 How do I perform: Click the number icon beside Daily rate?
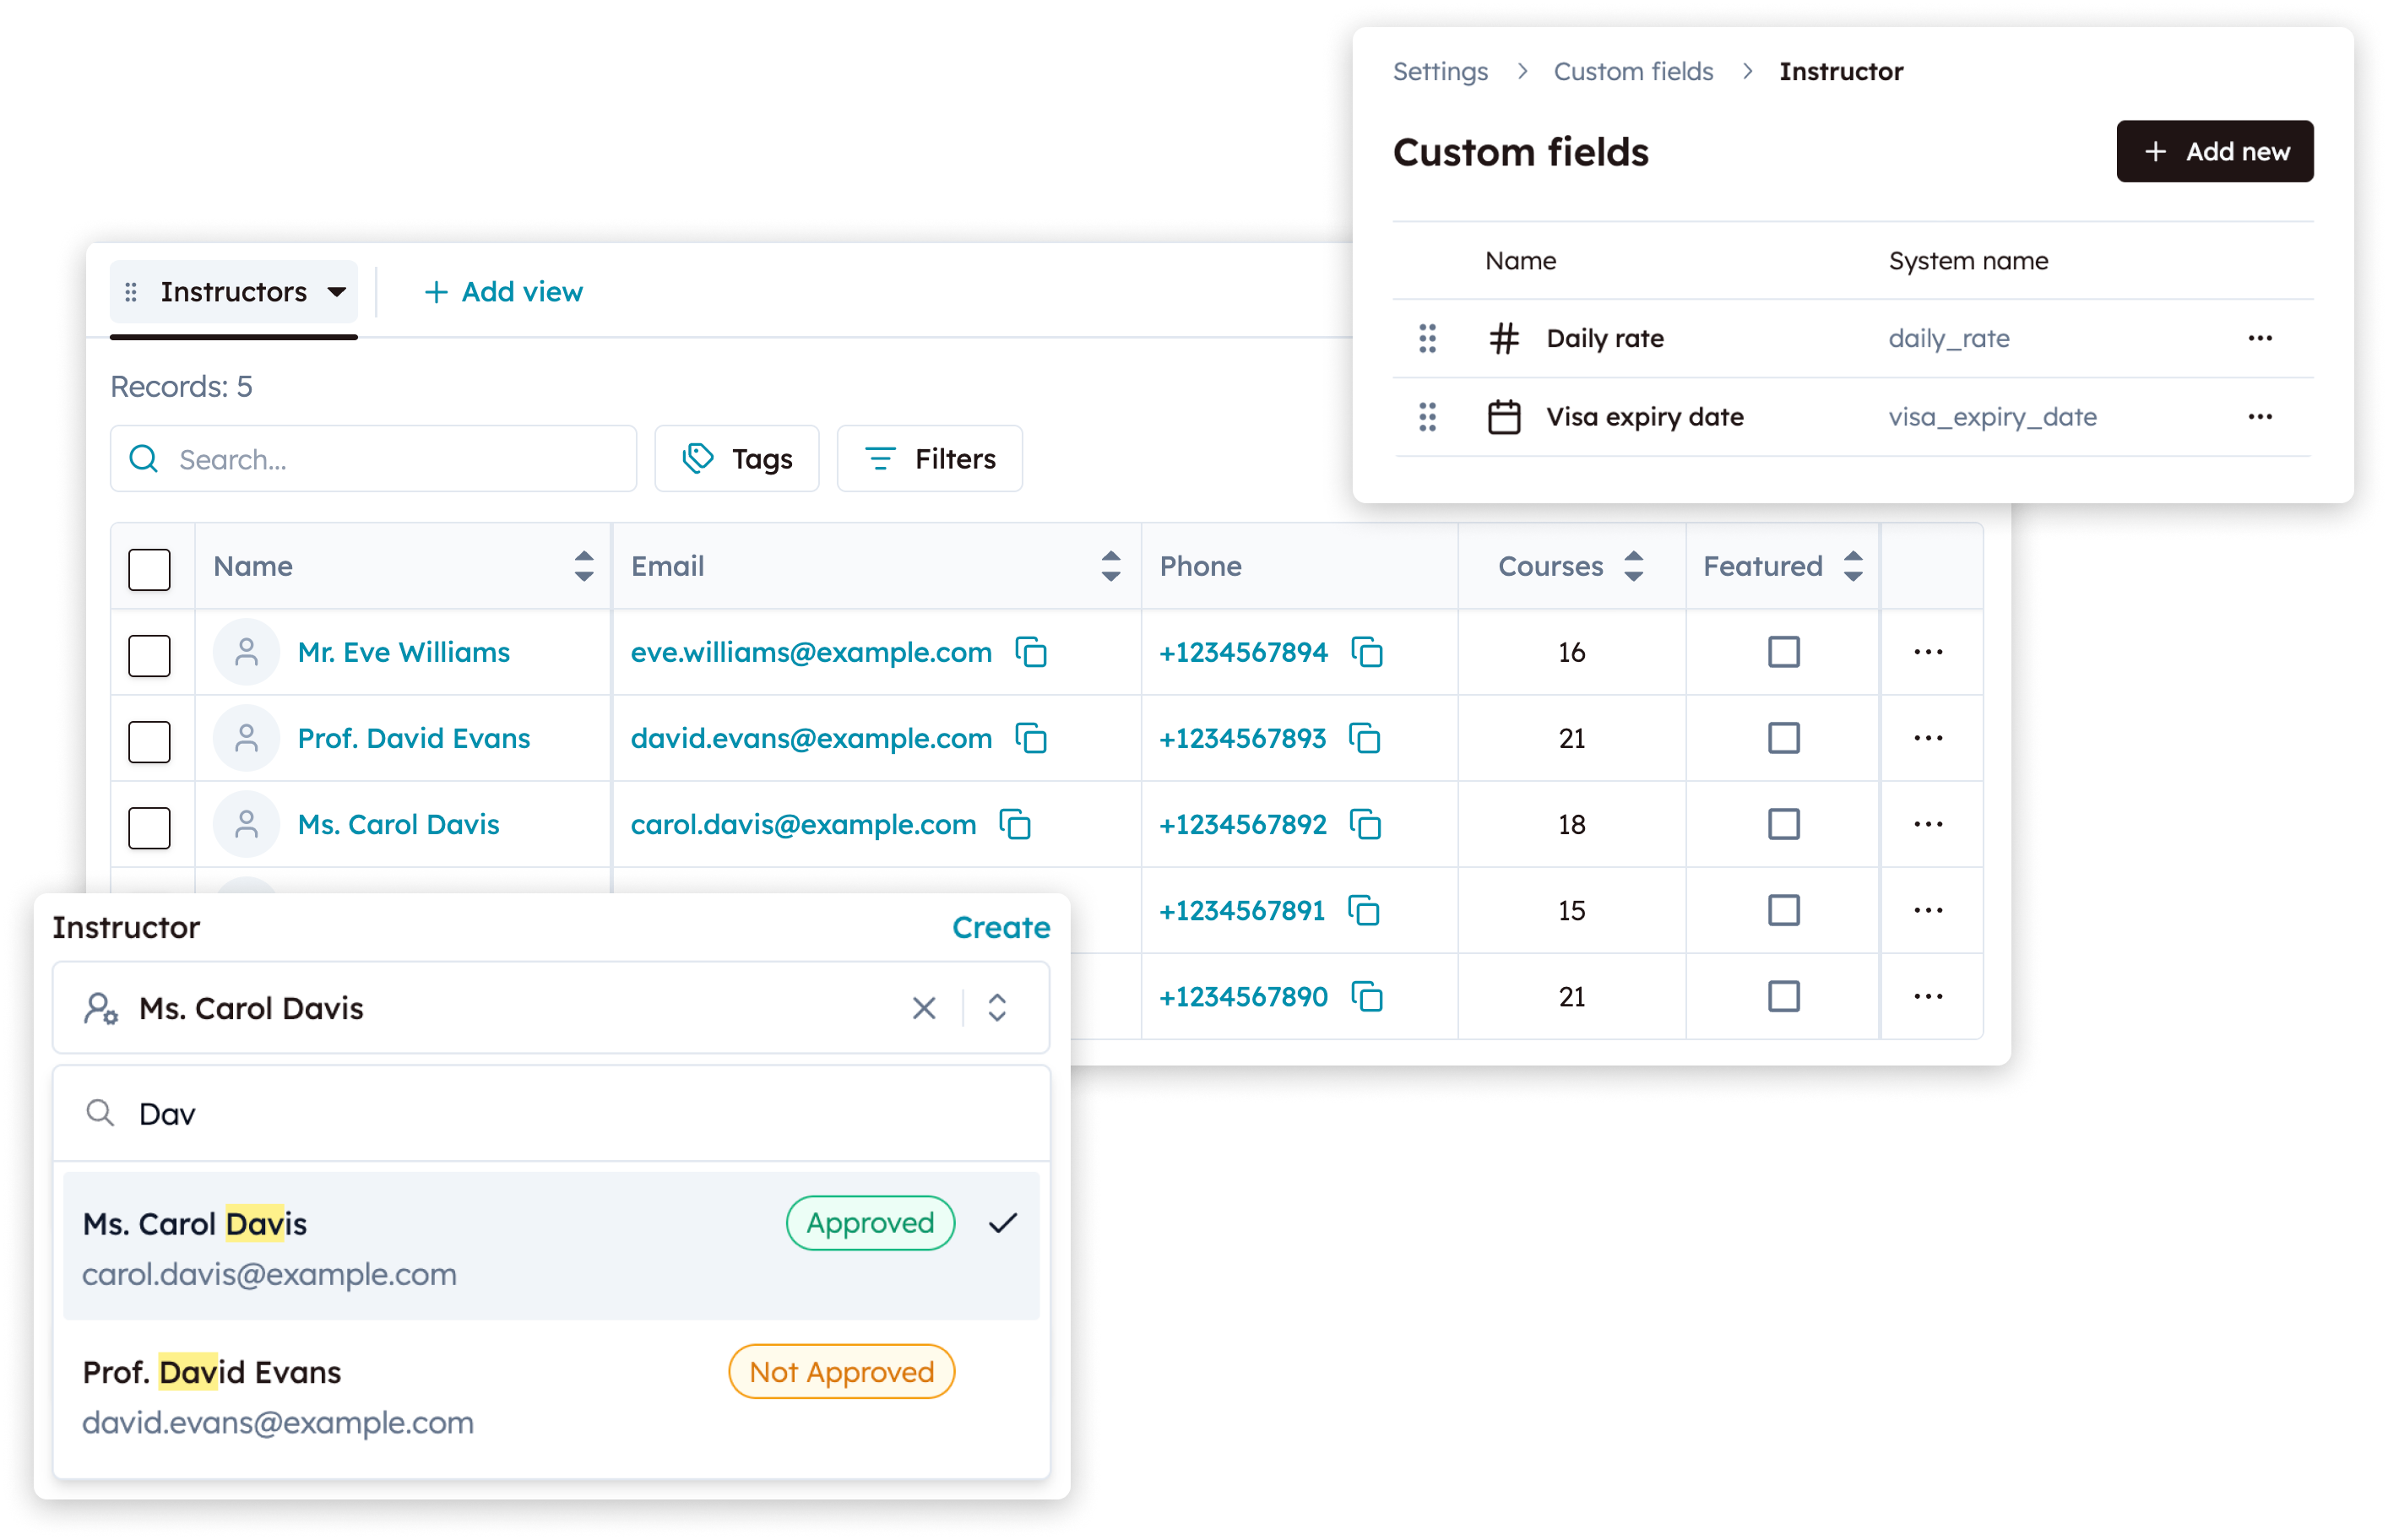[x=1504, y=338]
